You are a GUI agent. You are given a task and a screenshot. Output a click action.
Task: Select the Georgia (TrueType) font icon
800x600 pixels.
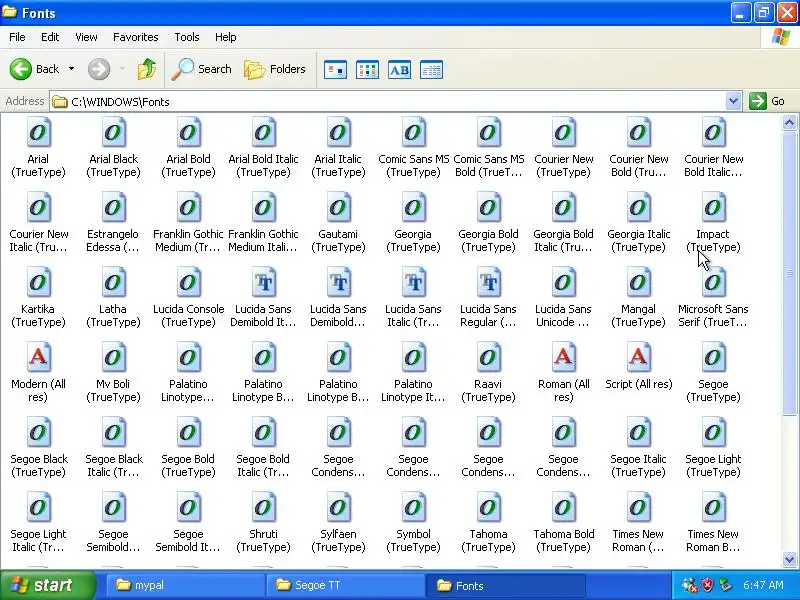413,208
